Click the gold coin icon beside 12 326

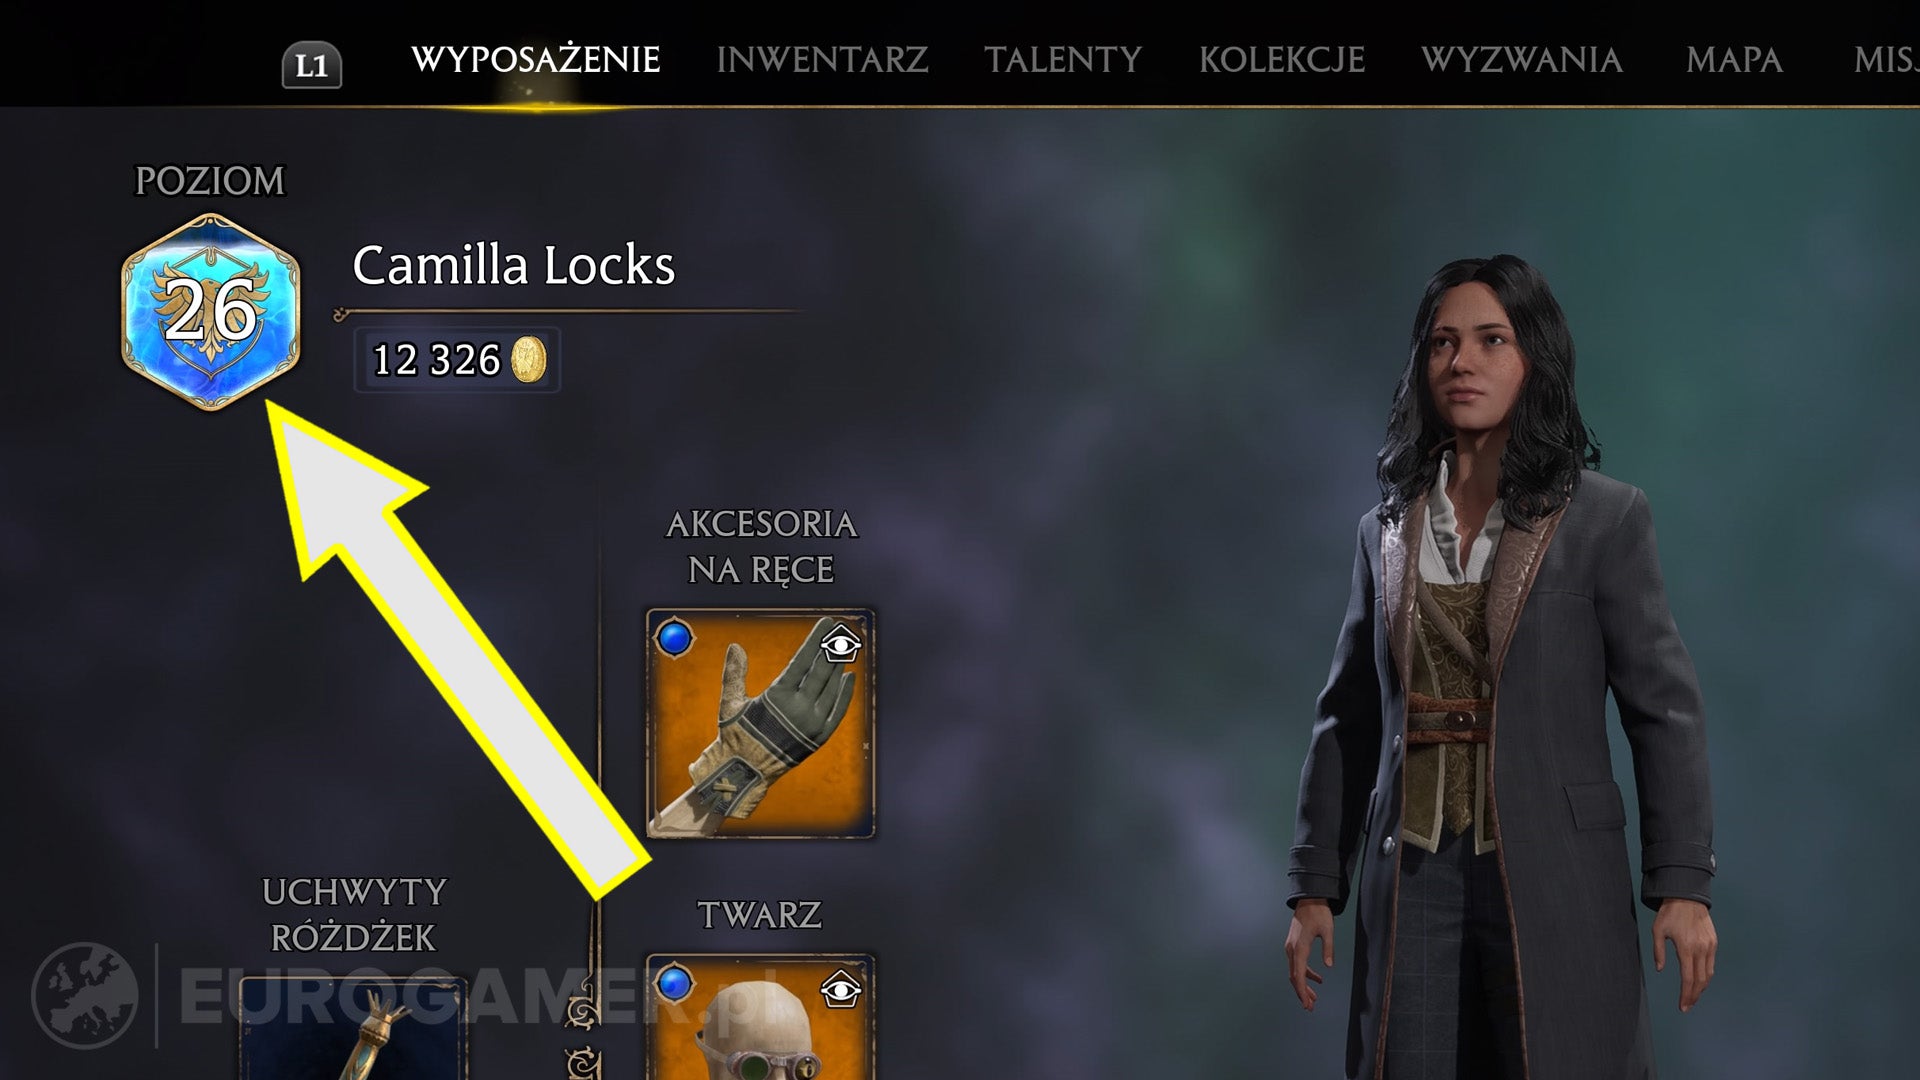coord(529,359)
